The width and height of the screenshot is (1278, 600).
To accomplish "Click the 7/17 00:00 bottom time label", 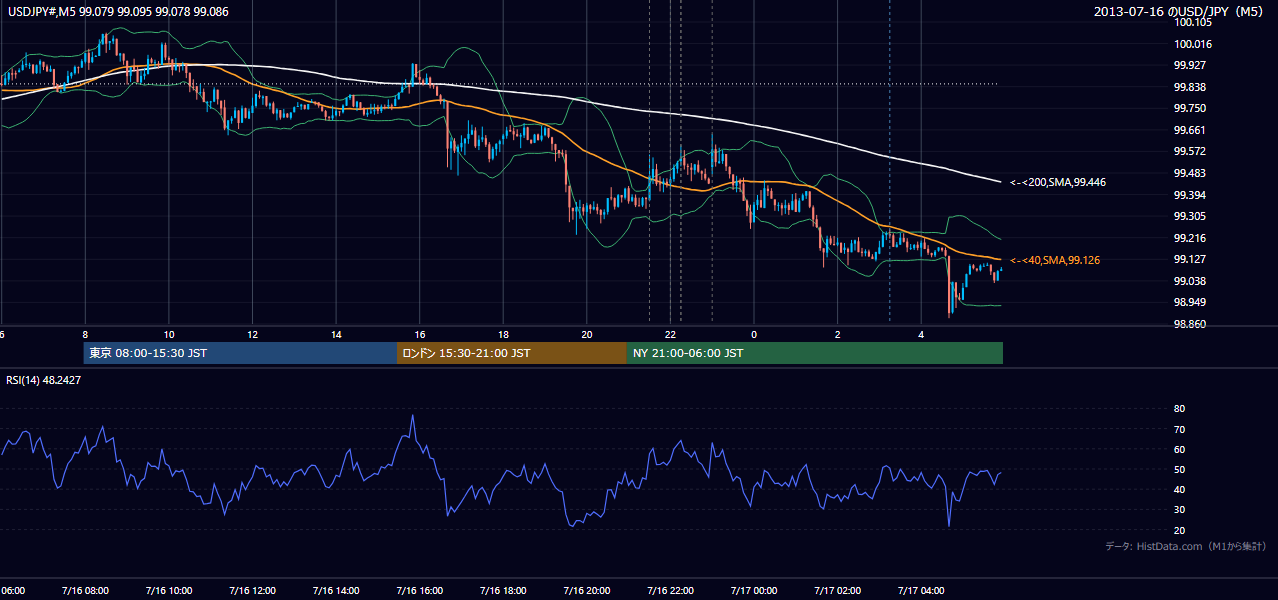I will tap(754, 590).
